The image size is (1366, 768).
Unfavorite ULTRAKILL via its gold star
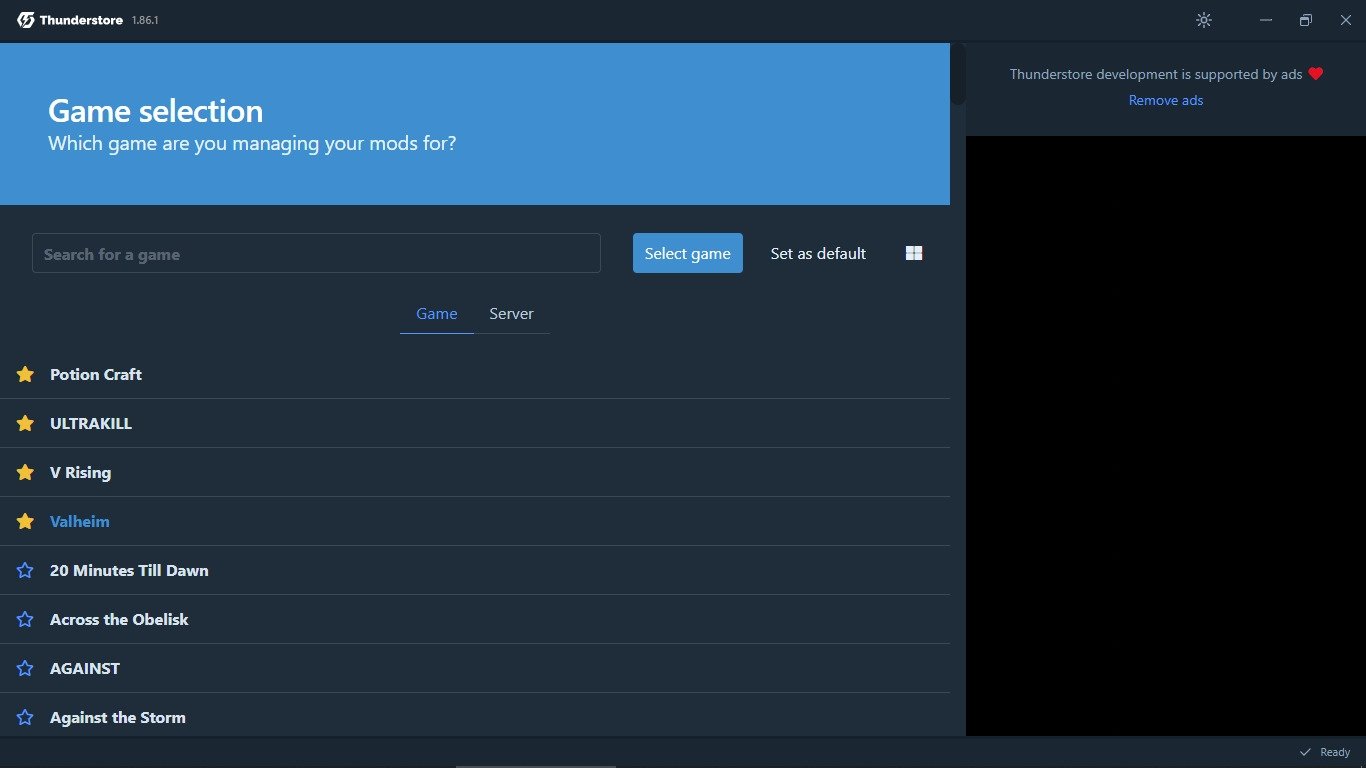click(25, 423)
